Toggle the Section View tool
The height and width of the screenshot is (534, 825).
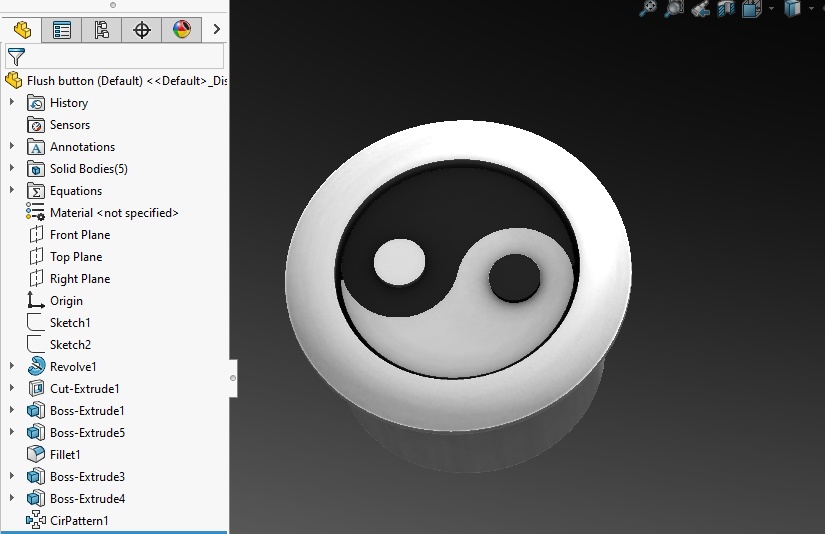pyautogui.click(x=726, y=9)
